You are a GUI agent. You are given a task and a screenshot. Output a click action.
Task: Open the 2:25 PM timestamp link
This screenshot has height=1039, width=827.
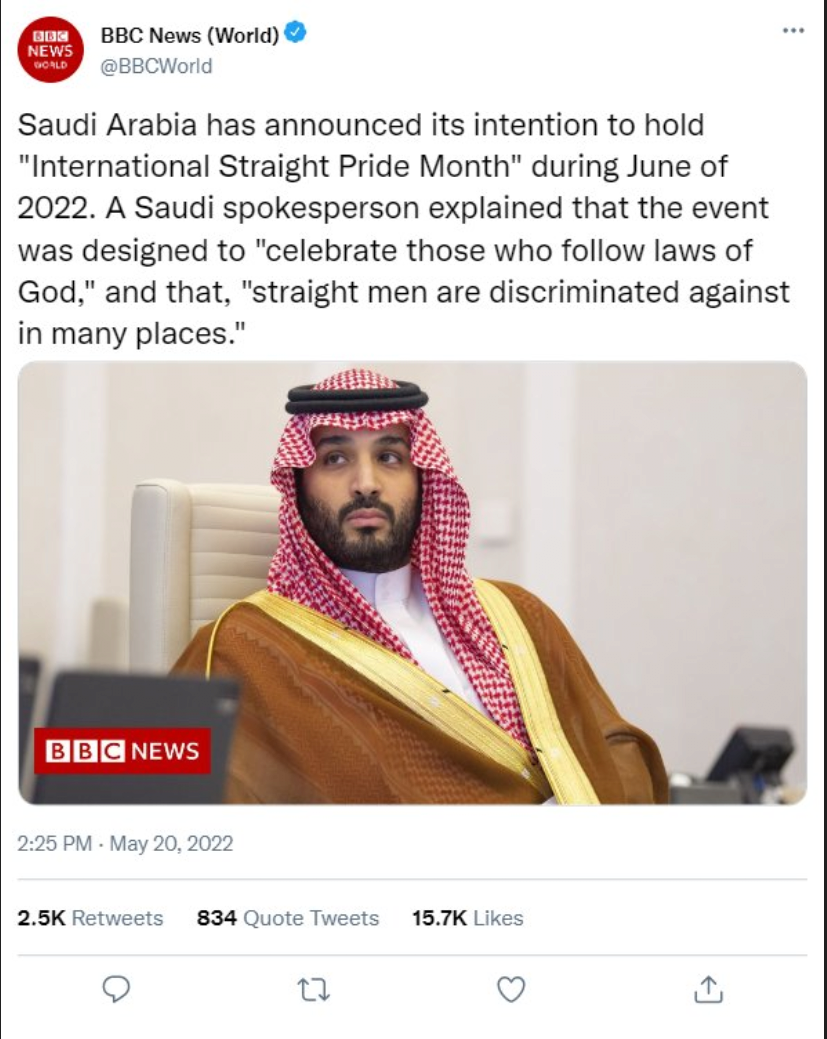pos(54,844)
